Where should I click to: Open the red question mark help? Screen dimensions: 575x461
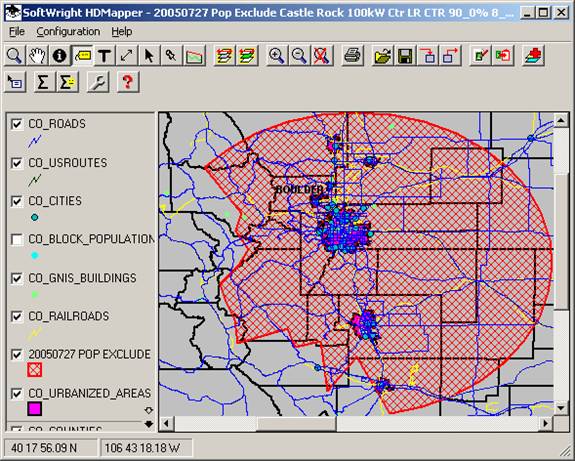[x=128, y=82]
